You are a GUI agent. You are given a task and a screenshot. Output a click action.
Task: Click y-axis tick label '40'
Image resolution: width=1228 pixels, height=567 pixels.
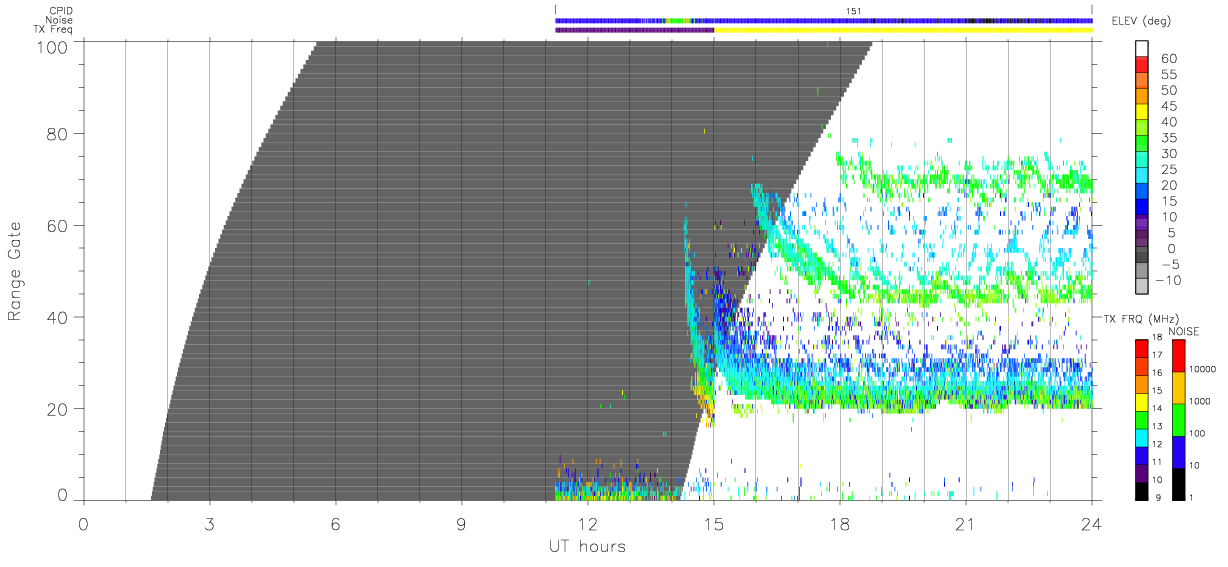[59, 317]
